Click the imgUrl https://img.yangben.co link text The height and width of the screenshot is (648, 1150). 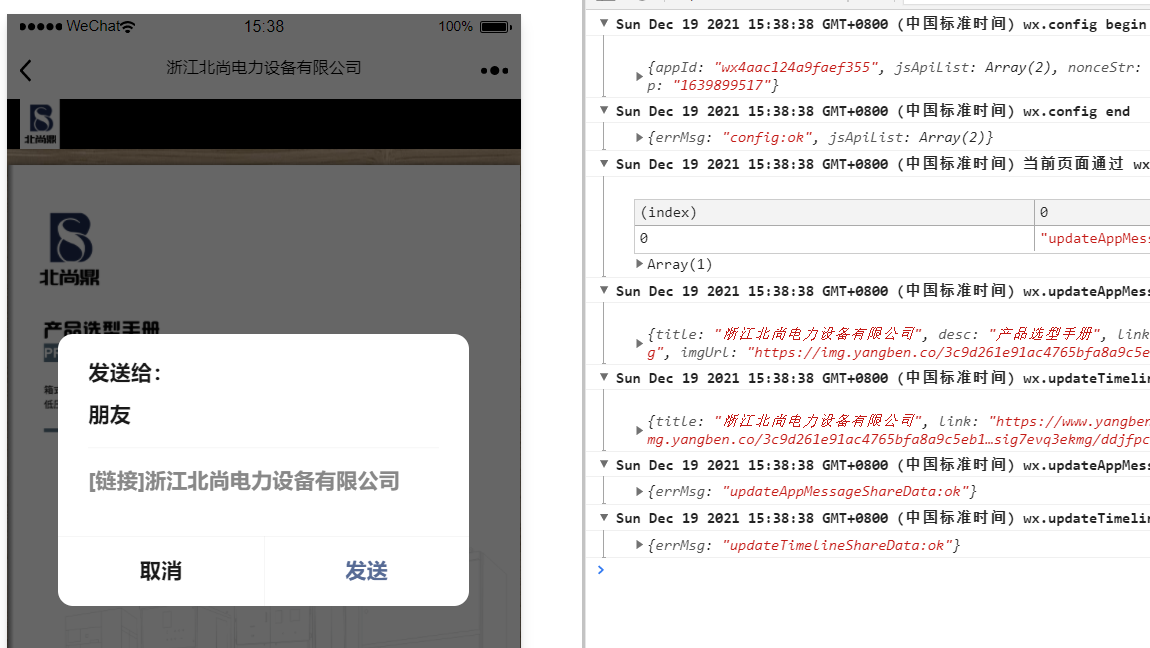coord(948,353)
